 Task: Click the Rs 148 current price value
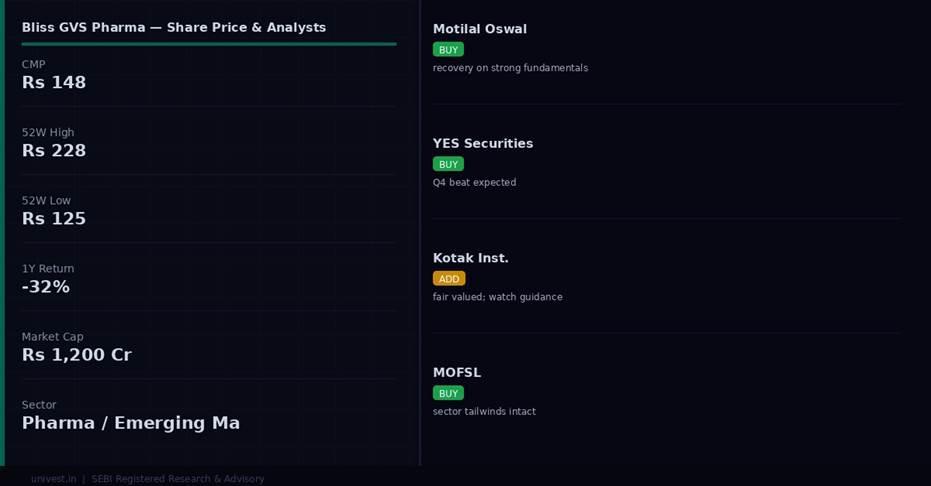pos(54,82)
